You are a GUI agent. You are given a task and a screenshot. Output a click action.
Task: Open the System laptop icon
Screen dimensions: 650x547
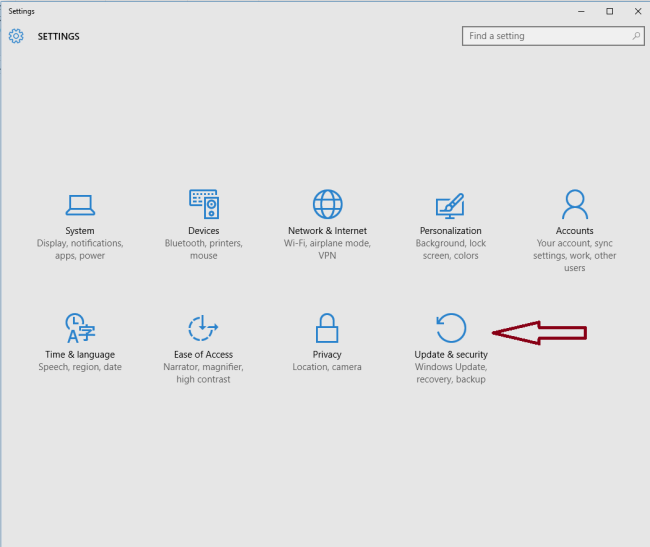click(80, 205)
